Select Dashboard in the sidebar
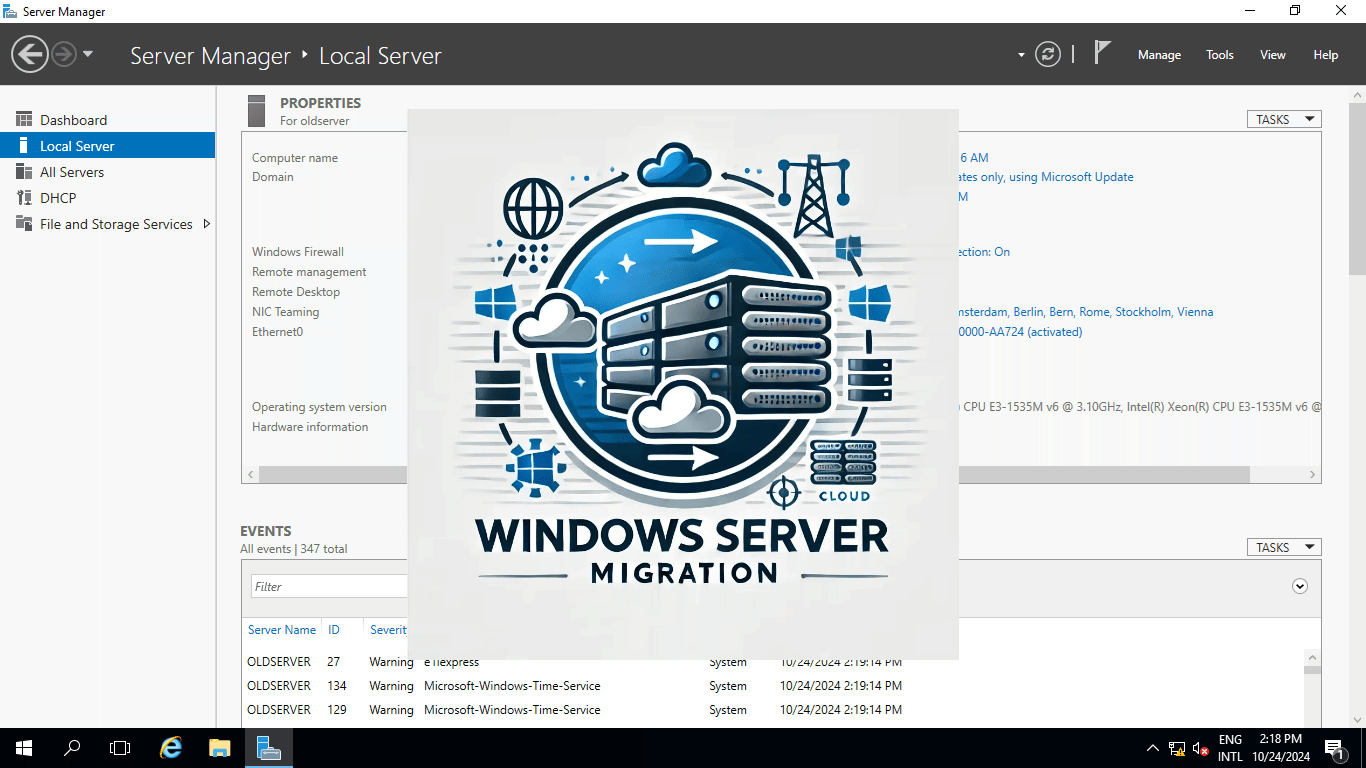Viewport: 1366px width, 768px height. (107, 120)
